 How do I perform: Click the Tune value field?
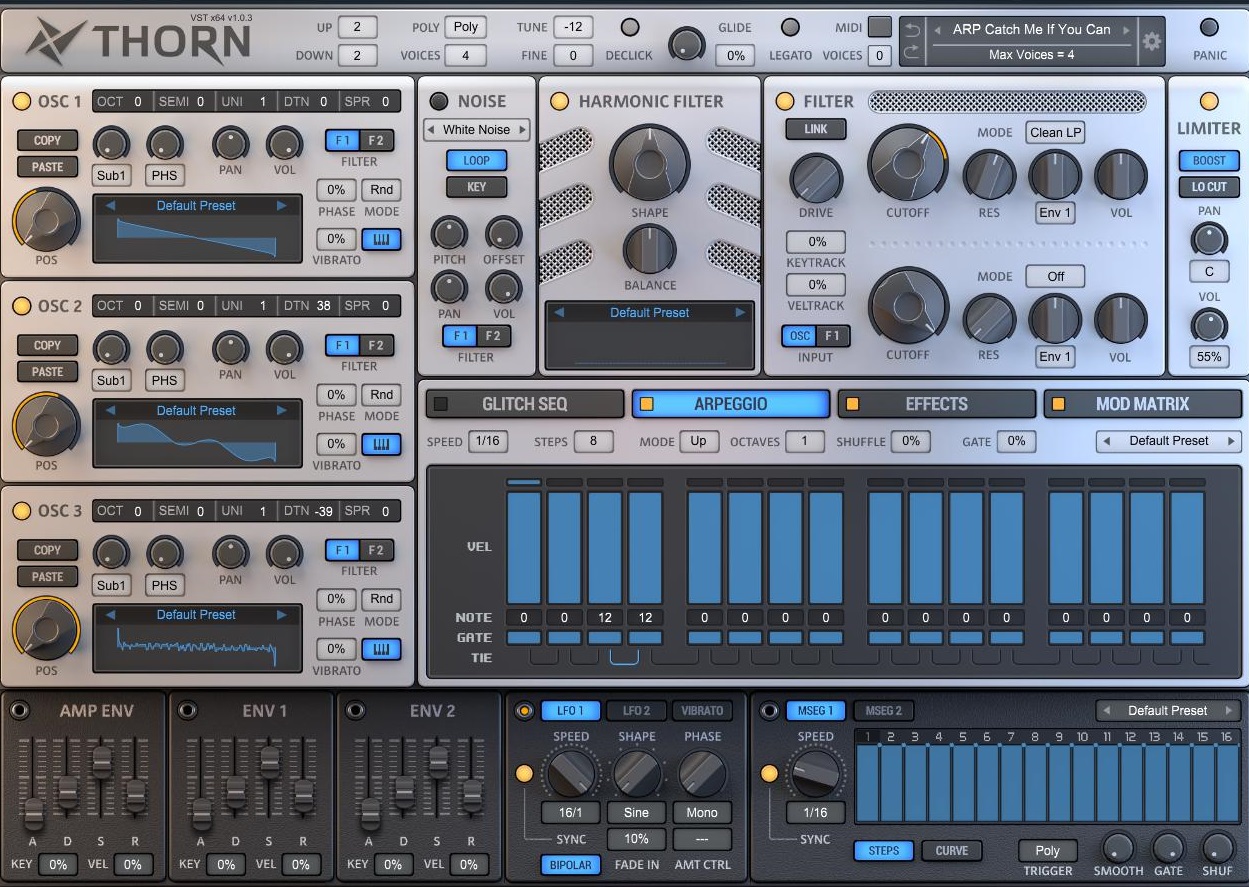click(573, 27)
